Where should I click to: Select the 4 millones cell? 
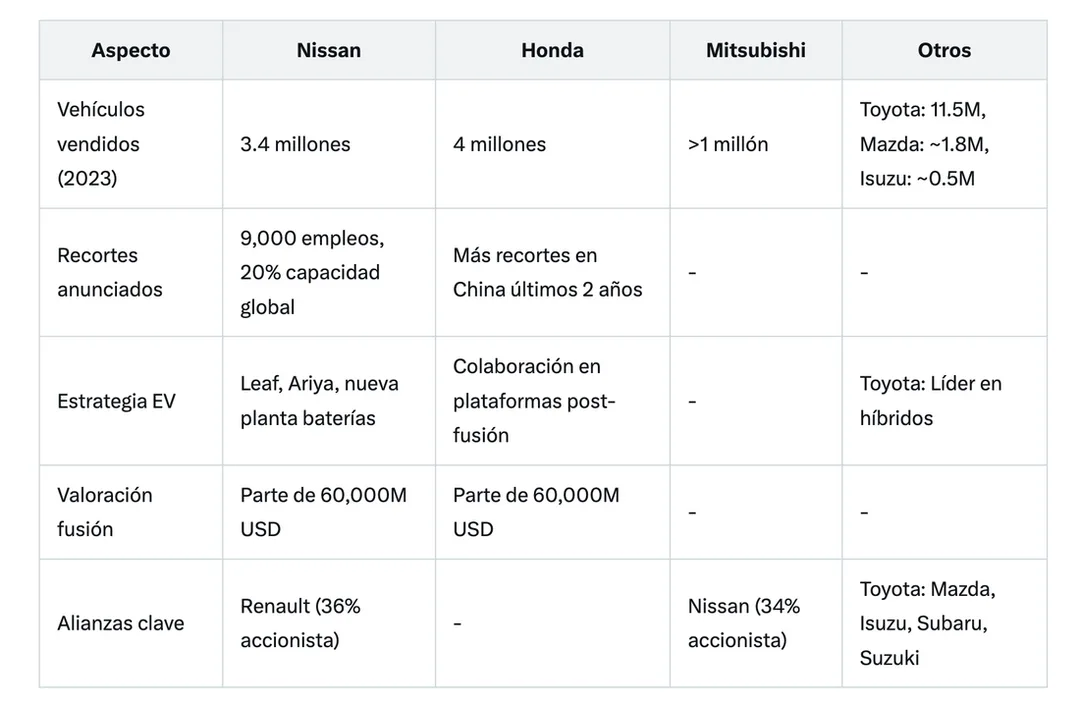tap(552, 144)
